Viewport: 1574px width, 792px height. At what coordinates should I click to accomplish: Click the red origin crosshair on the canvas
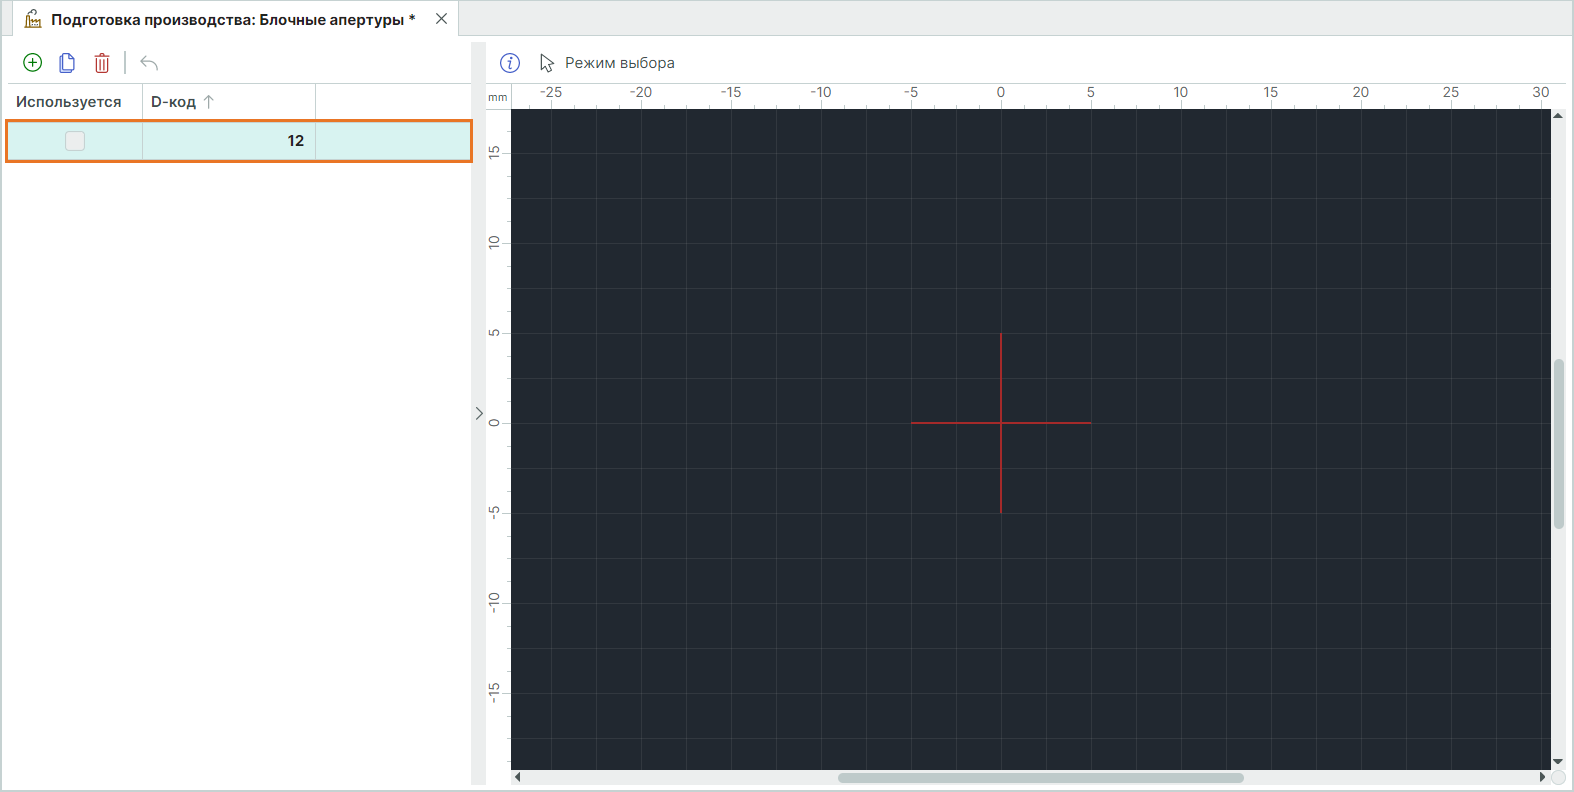(1001, 423)
